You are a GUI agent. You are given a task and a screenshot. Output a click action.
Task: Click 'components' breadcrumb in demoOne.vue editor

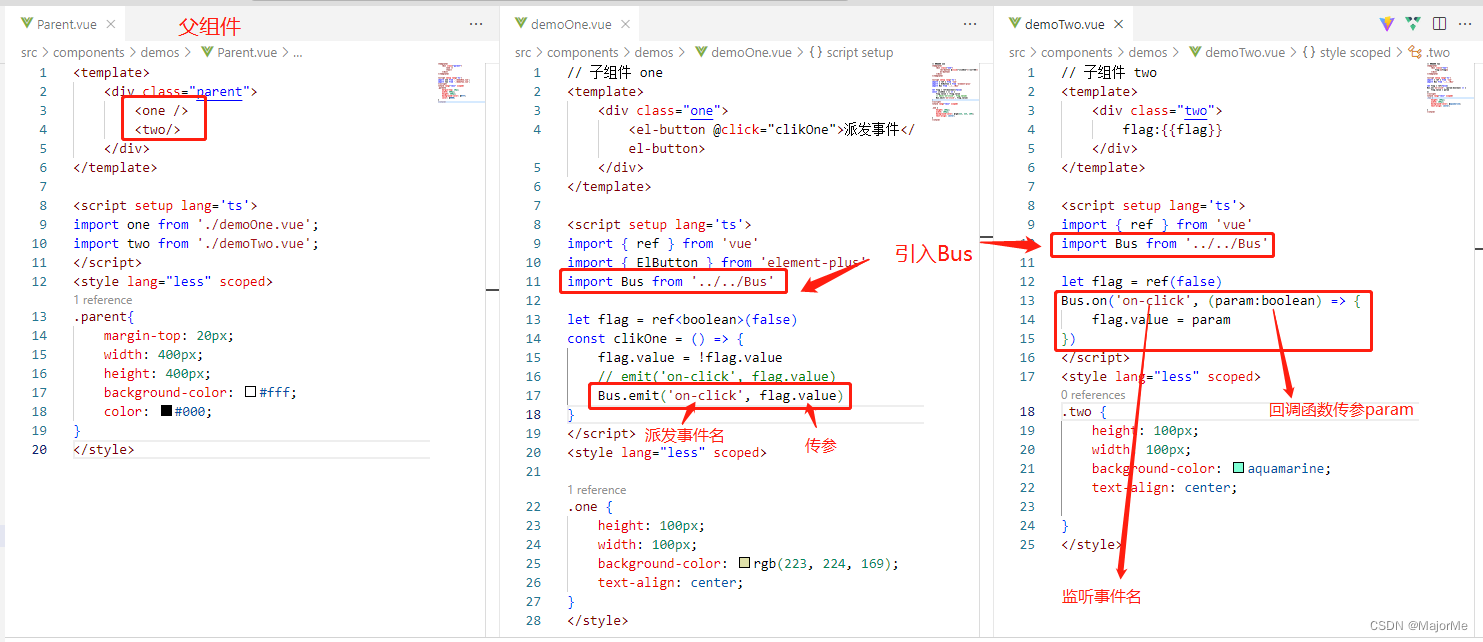pyautogui.click(x=583, y=52)
